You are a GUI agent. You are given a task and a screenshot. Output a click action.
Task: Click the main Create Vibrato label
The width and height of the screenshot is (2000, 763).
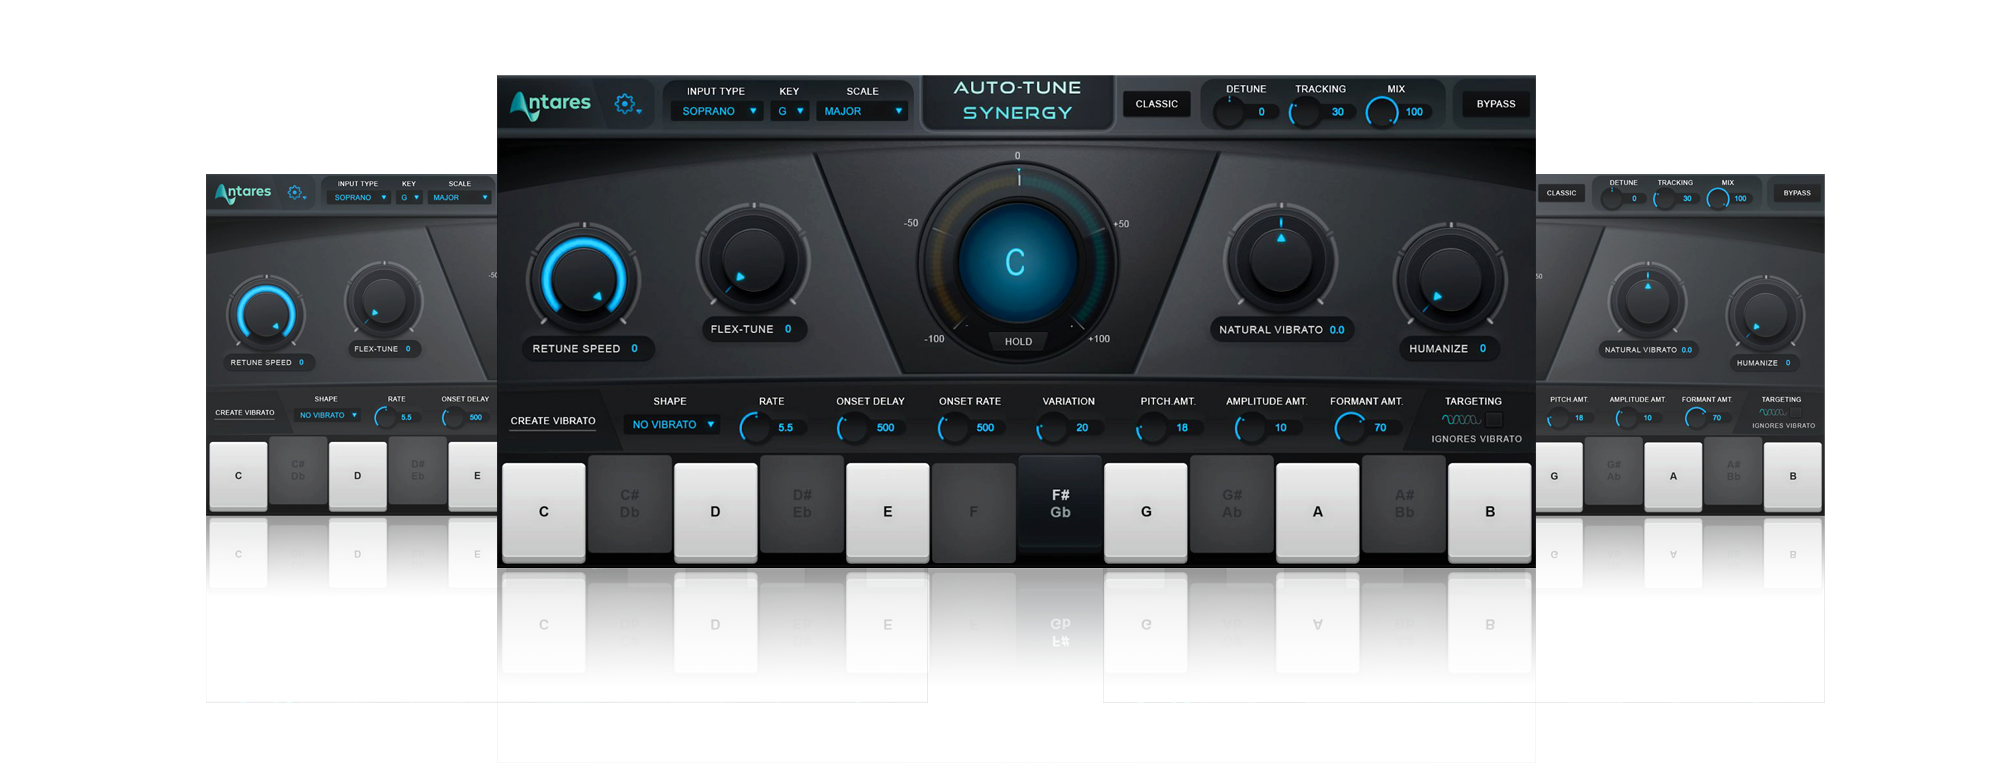pyautogui.click(x=553, y=421)
